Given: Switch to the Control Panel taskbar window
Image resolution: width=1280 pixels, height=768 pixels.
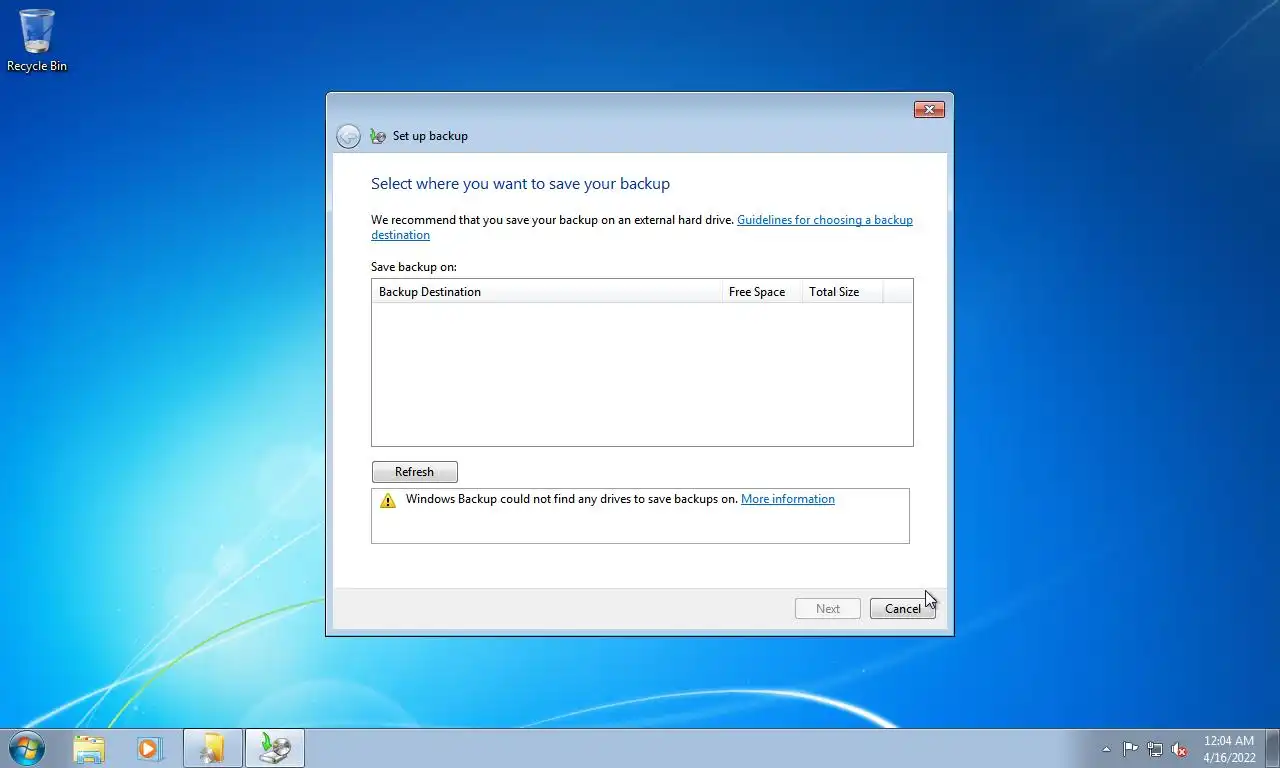Looking at the screenshot, I should click(213, 748).
